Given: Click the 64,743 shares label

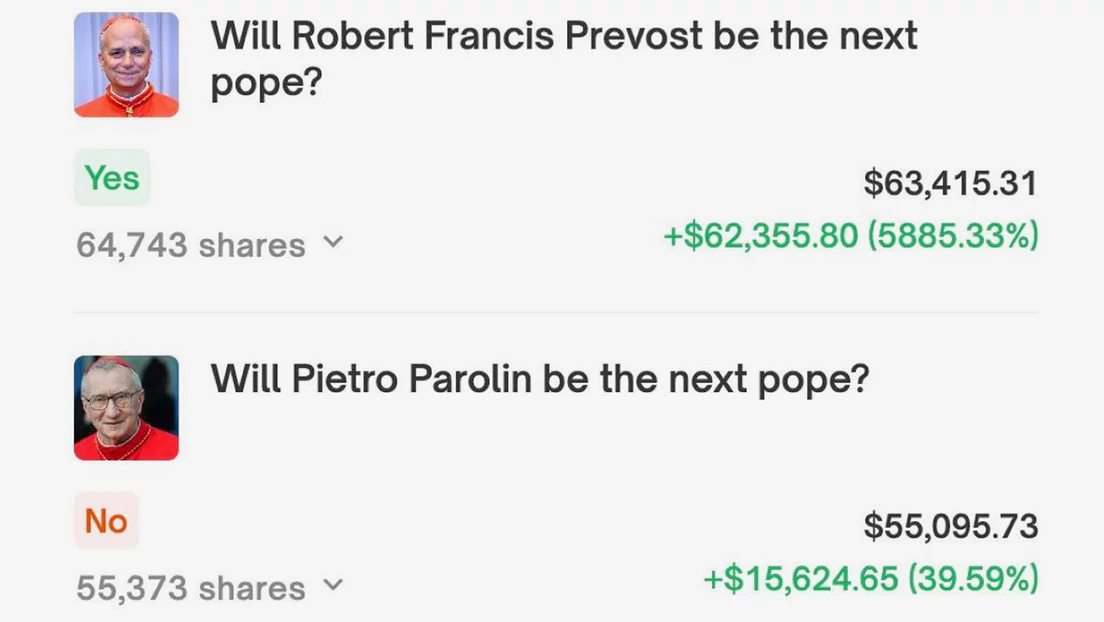Looking at the screenshot, I should click(x=190, y=245).
